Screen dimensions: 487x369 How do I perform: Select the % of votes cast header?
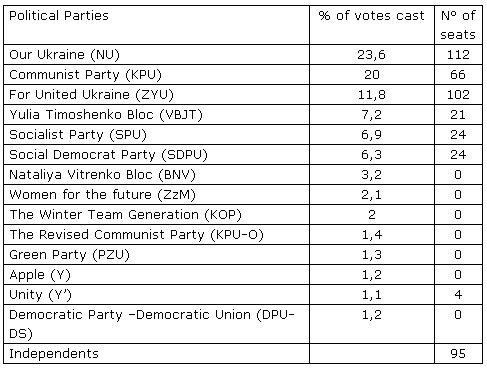tap(372, 25)
